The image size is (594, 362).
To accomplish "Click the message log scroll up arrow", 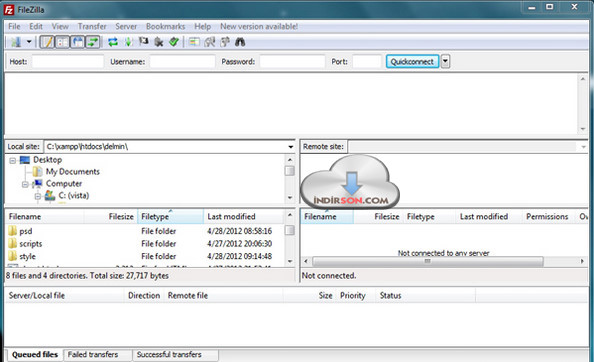I will pyautogui.click(x=583, y=79).
